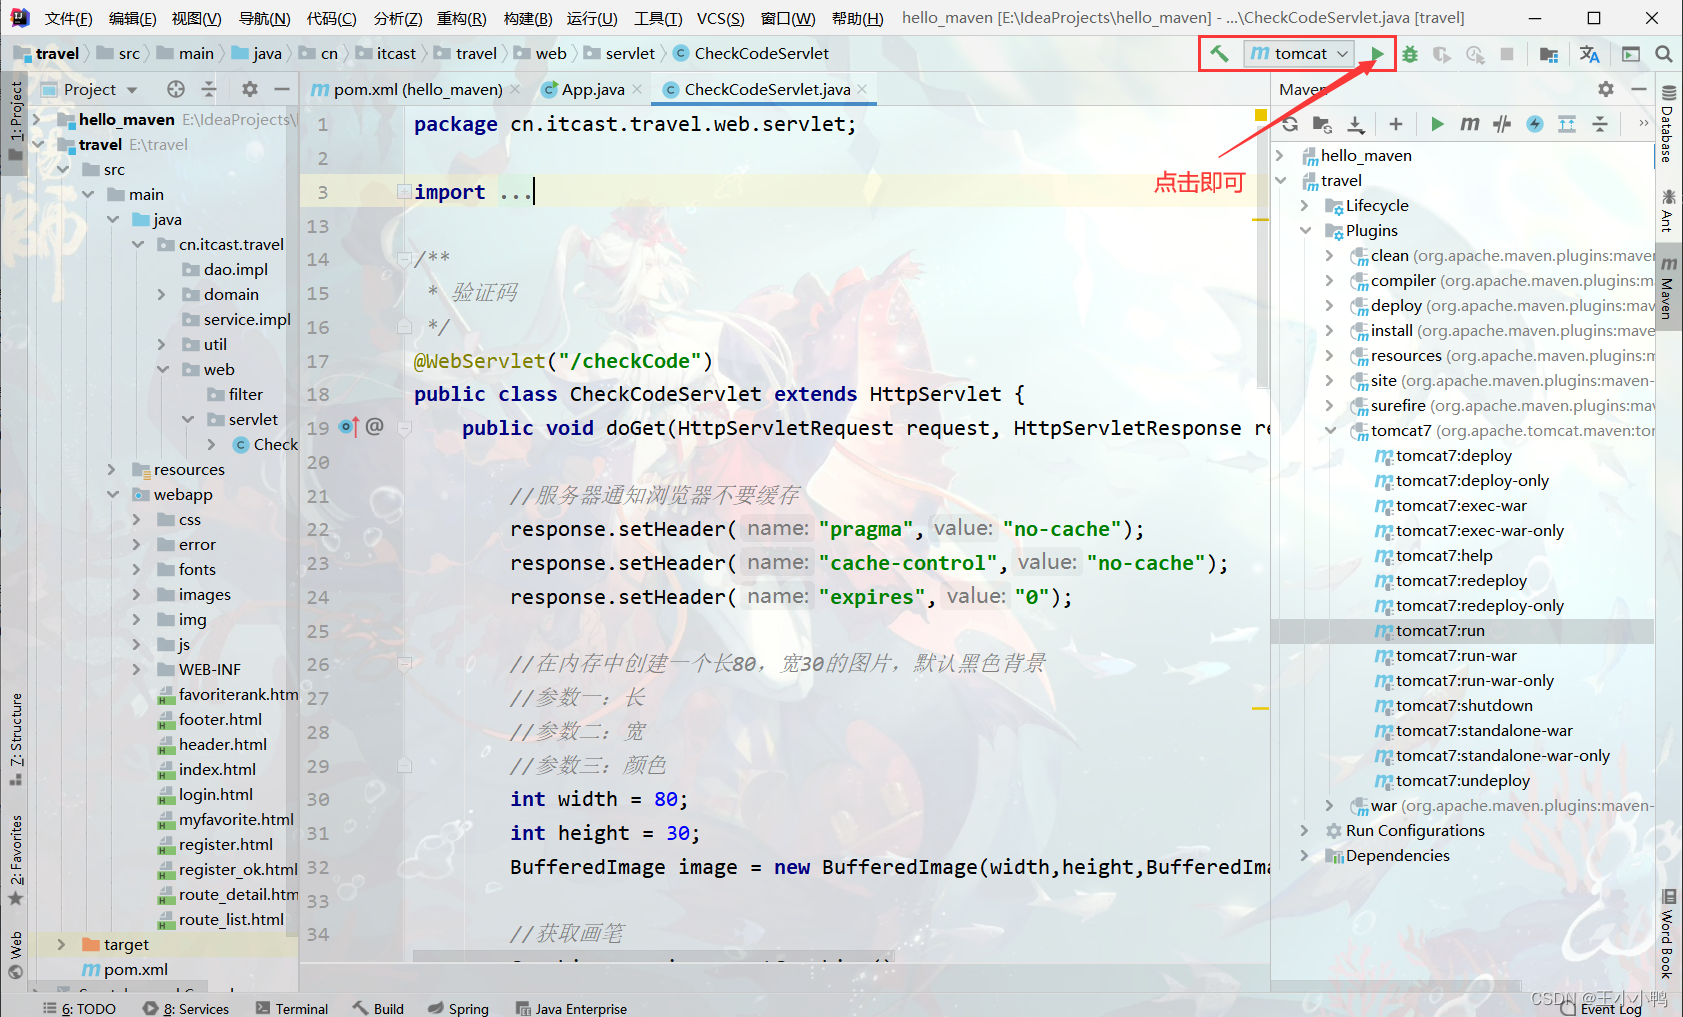Screen dimensions: 1683x1017
Task: Open Spring tool window
Action: (x=458, y=1008)
